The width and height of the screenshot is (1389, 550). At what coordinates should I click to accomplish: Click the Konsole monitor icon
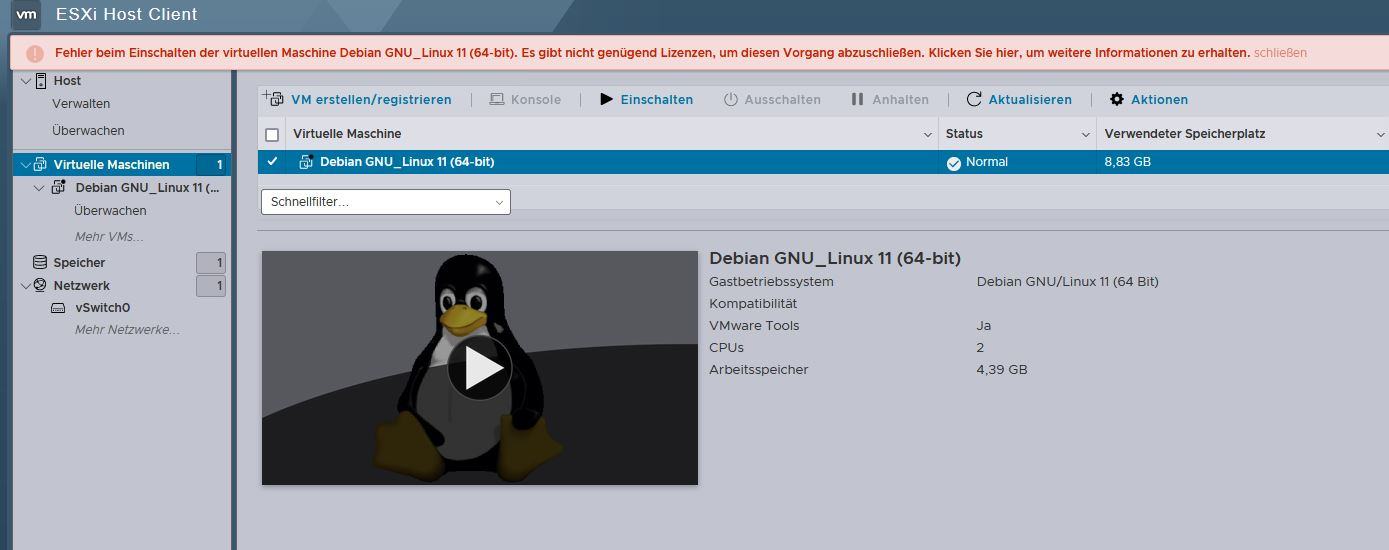coord(497,100)
